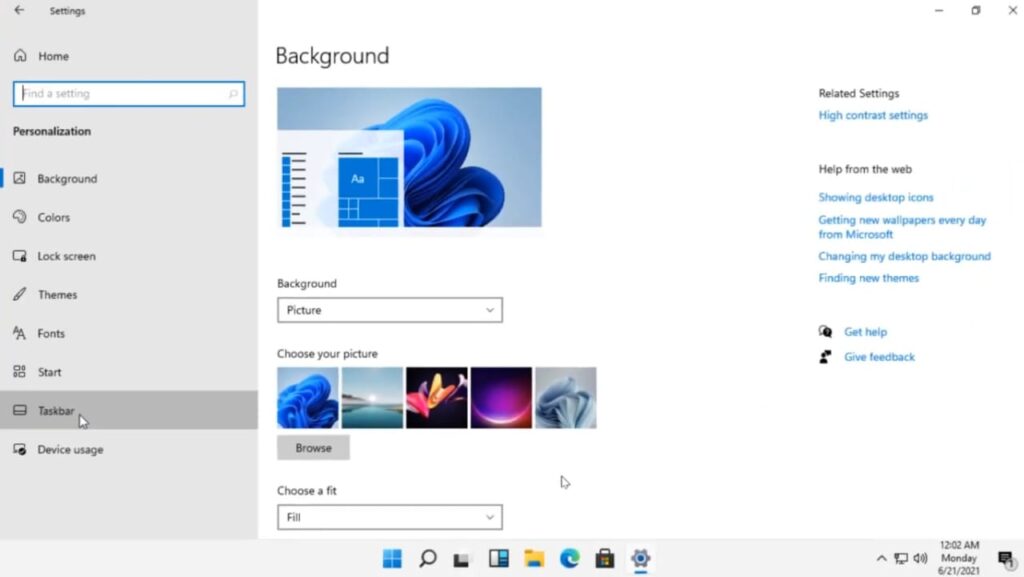Open the Home settings page

[129, 56]
